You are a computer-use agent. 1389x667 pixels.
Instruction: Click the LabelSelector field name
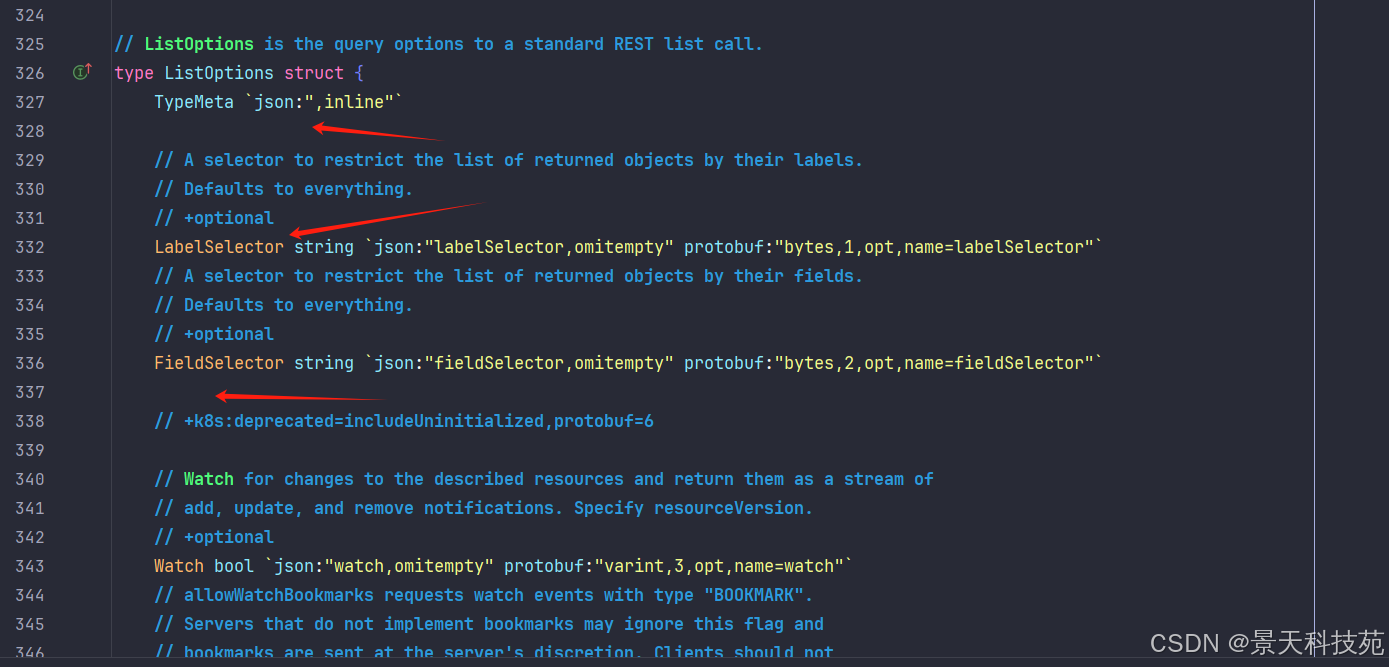pyautogui.click(x=218, y=247)
